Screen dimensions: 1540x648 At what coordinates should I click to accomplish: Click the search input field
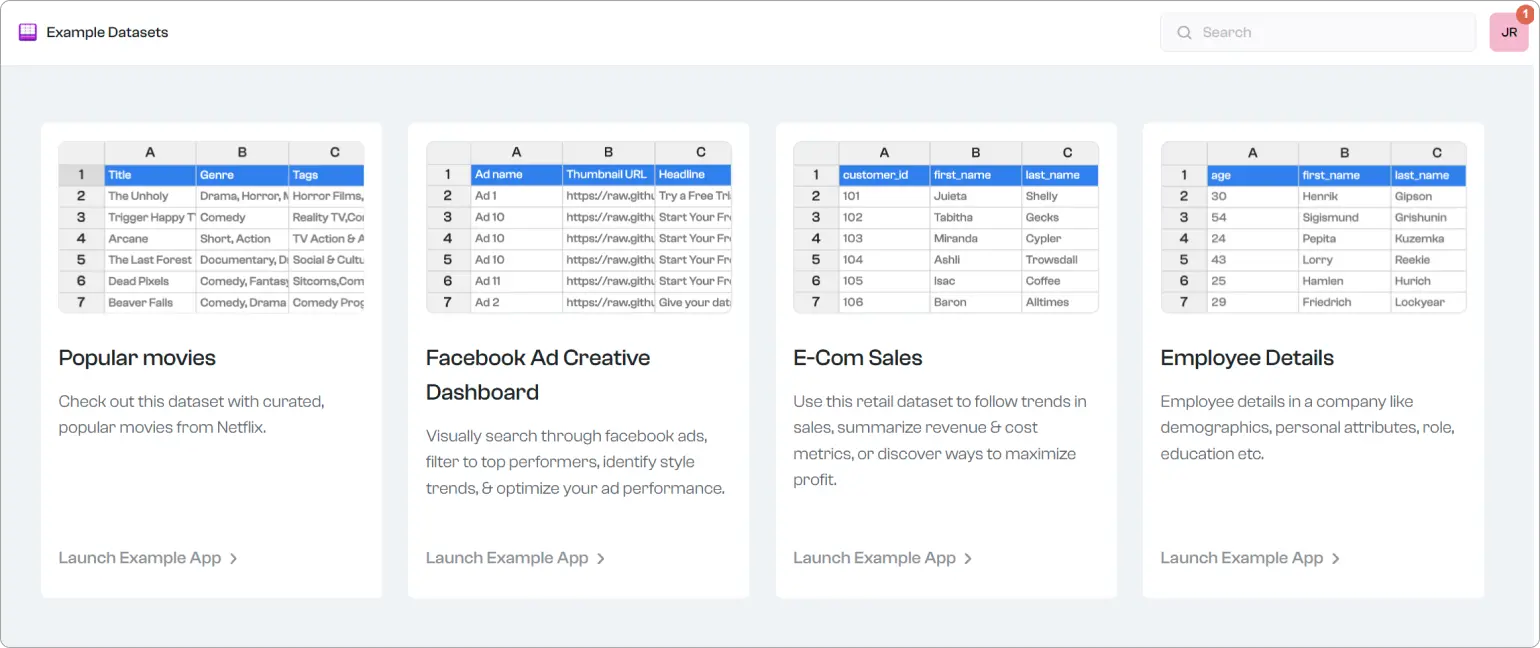point(1318,32)
